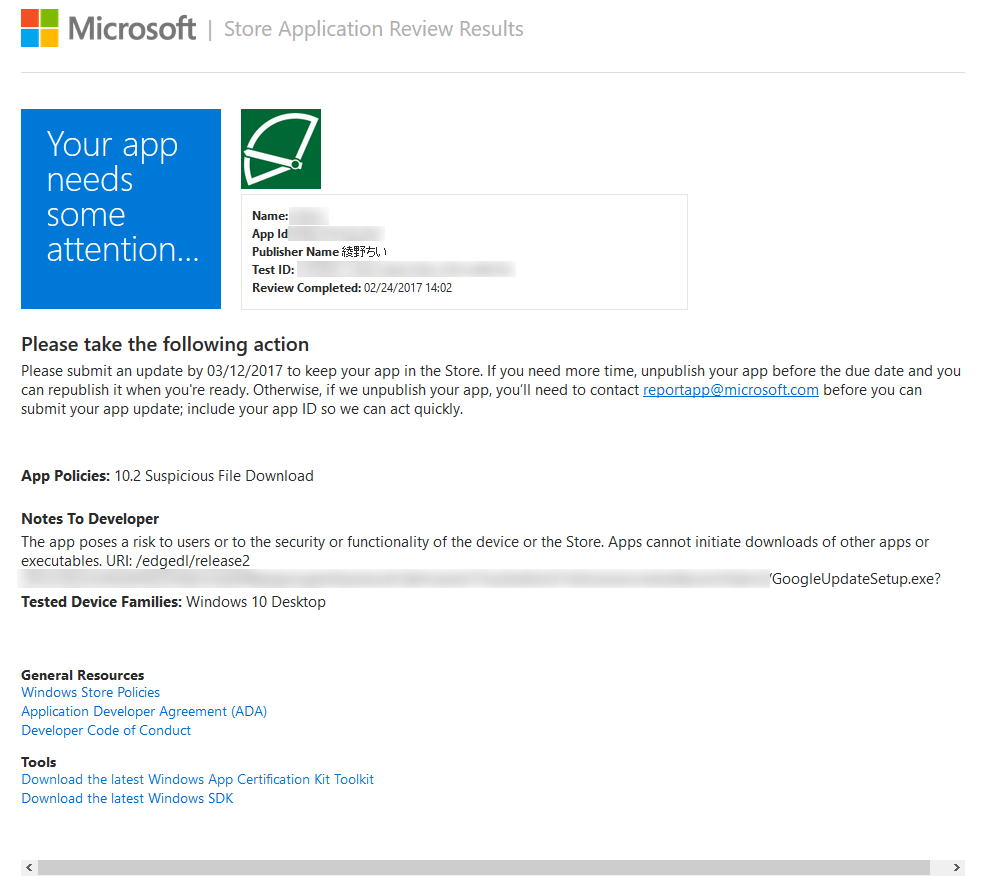Screen dimensions: 991x889
Task: Download the latest Windows App Certification Kit Toolkit
Action: click(197, 780)
